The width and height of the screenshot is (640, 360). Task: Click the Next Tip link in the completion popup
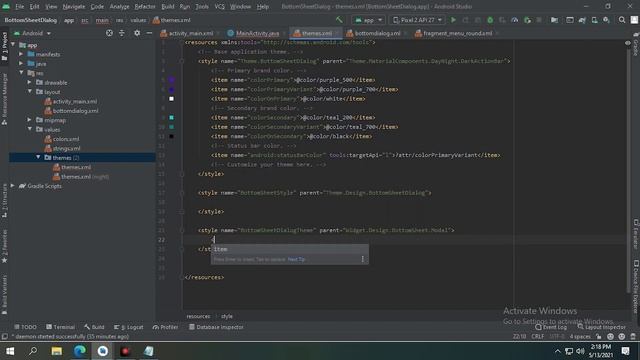click(296, 259)
